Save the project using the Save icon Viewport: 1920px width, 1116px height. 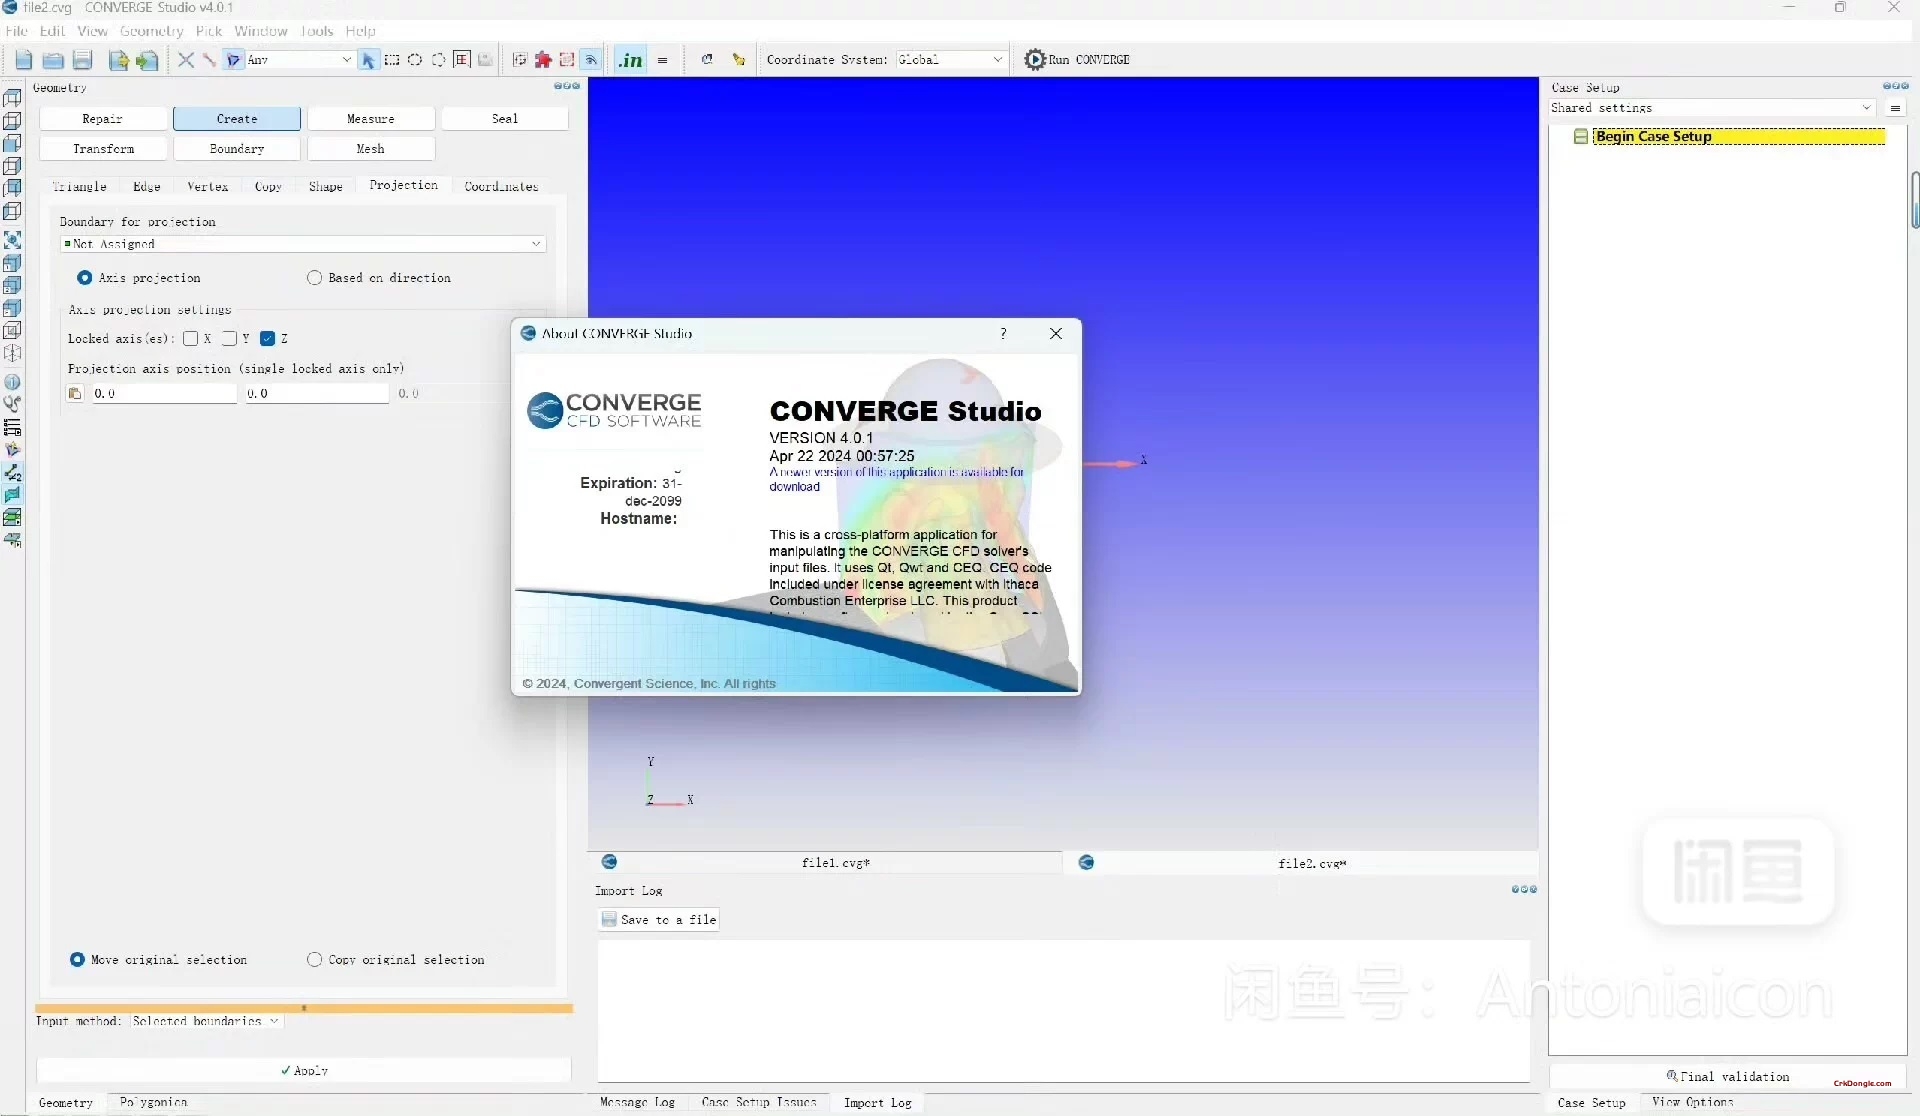click(x=83, y=60)
